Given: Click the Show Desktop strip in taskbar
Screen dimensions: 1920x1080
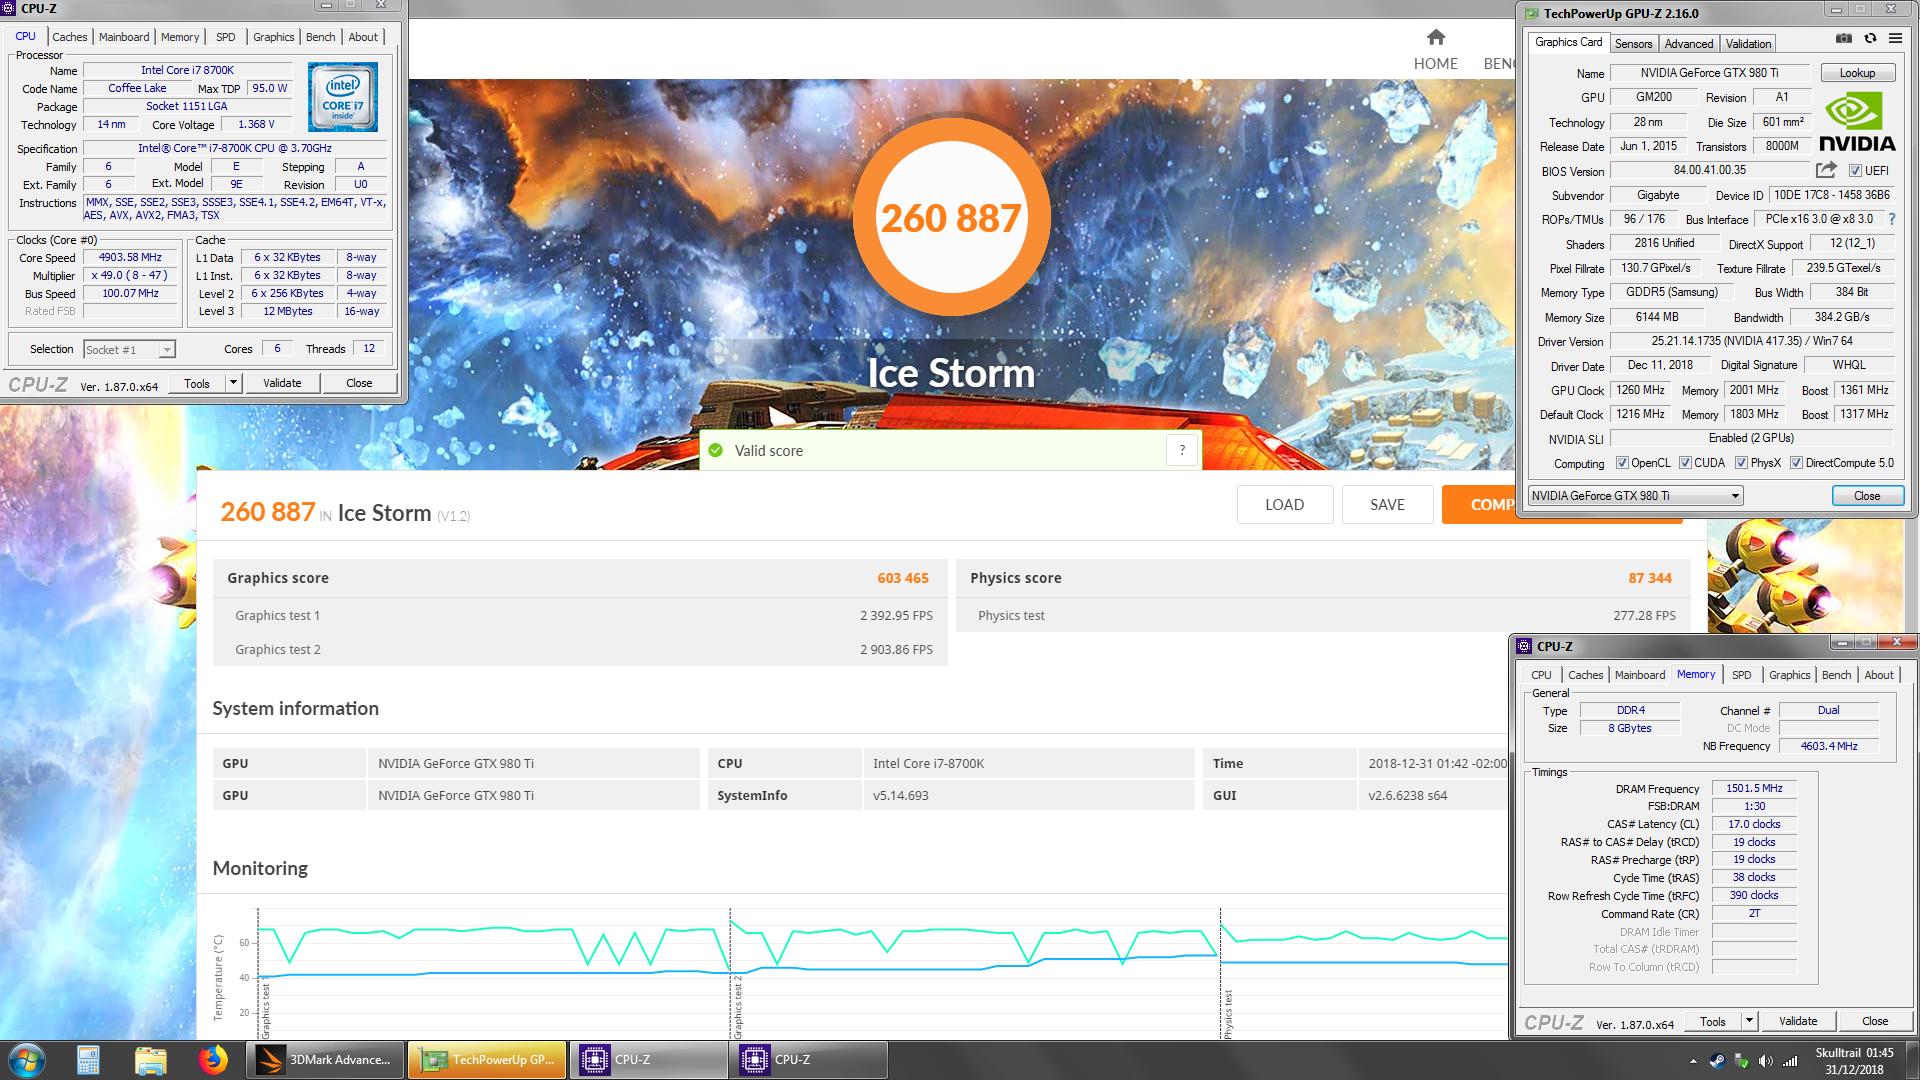Looking at the screenshot, I should pyautogui.click(x=1911, y=1060).
